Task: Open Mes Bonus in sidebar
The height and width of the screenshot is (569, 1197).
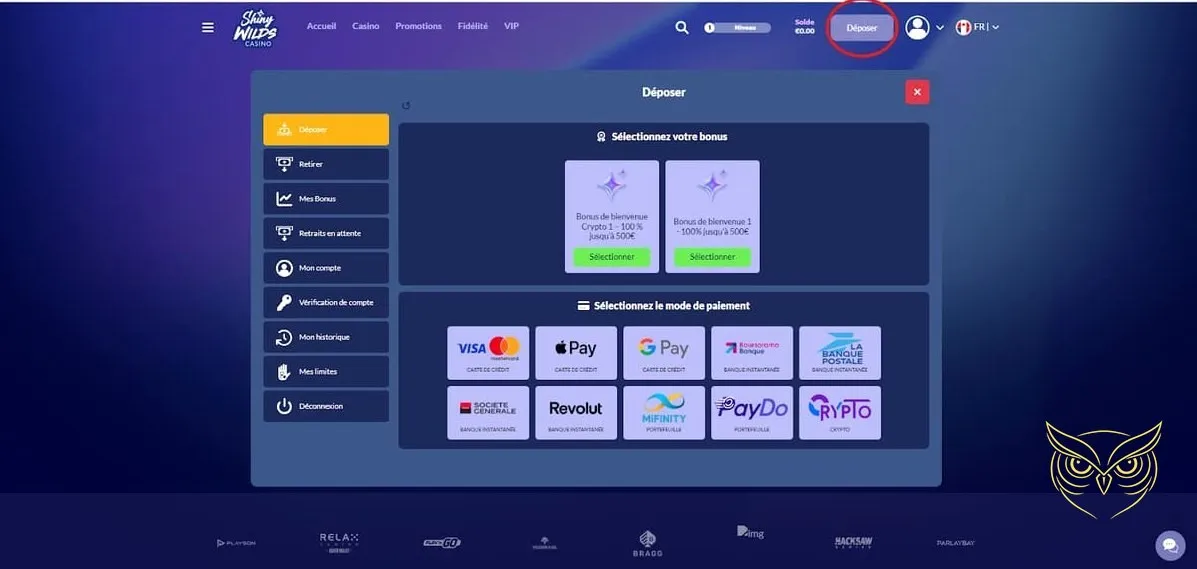Action: click(x=326, y=199)
